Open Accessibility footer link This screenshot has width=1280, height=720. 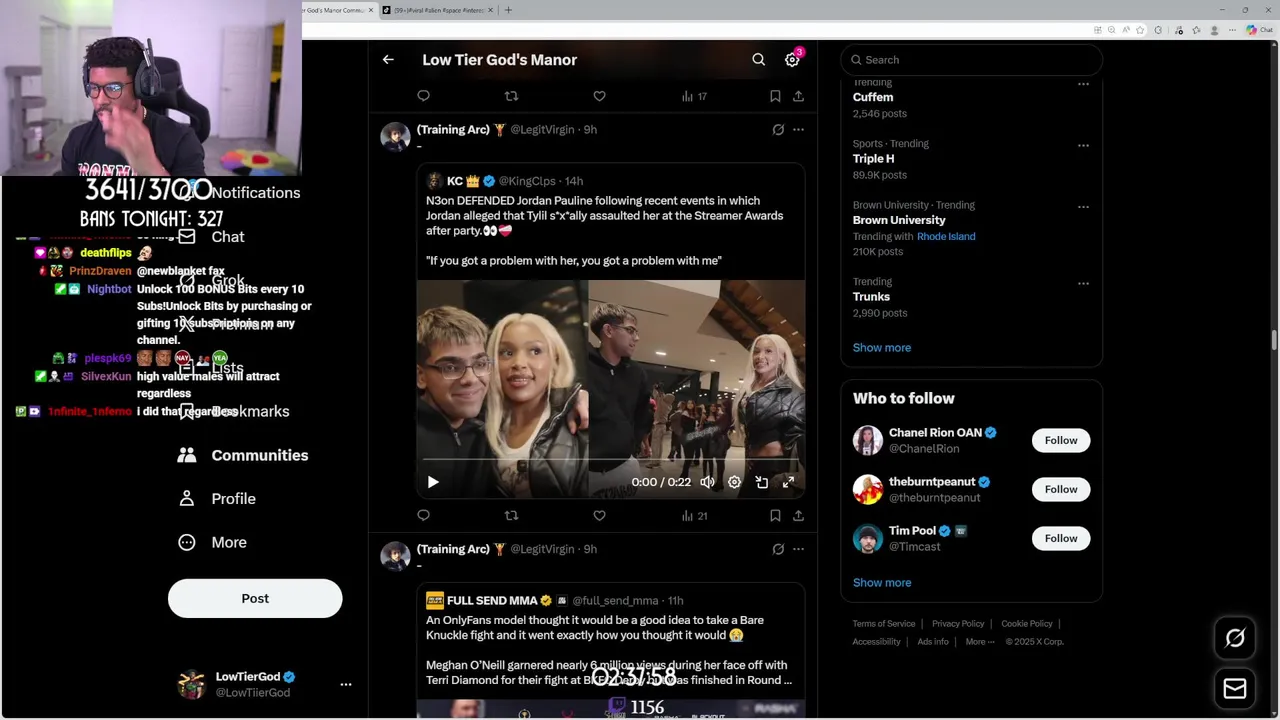pos(877,642)
